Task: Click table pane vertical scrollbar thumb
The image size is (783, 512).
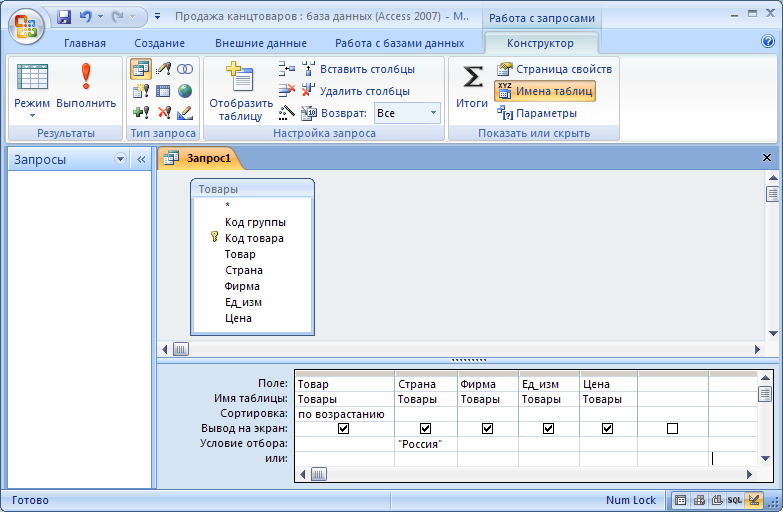Action: [773, 194]
